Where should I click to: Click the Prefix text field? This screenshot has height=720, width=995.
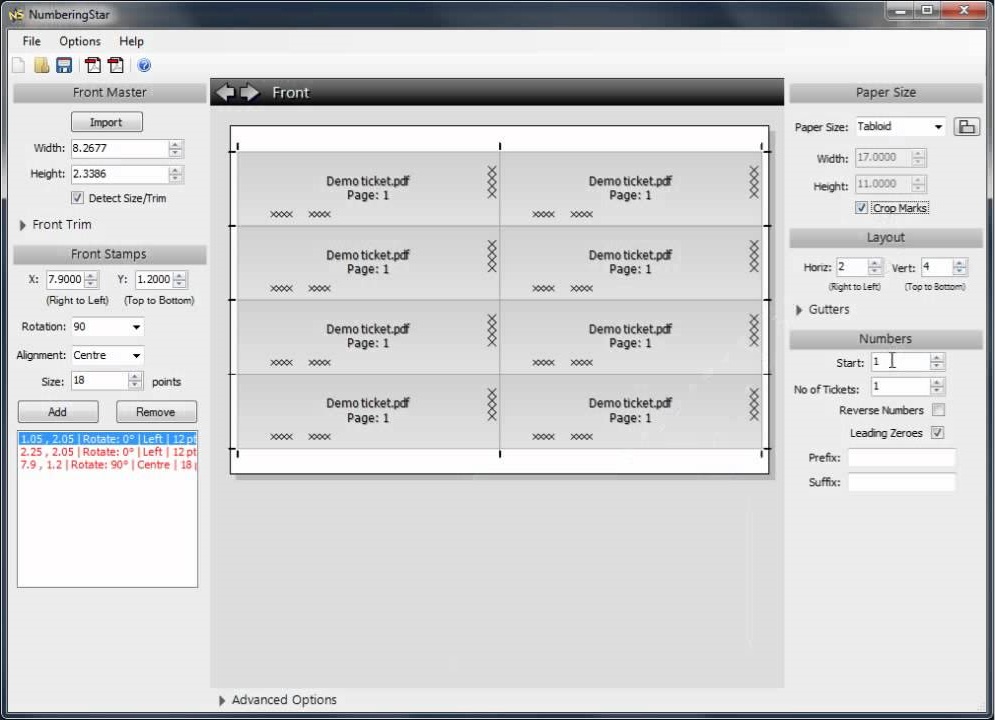click(x=901, y=458)
